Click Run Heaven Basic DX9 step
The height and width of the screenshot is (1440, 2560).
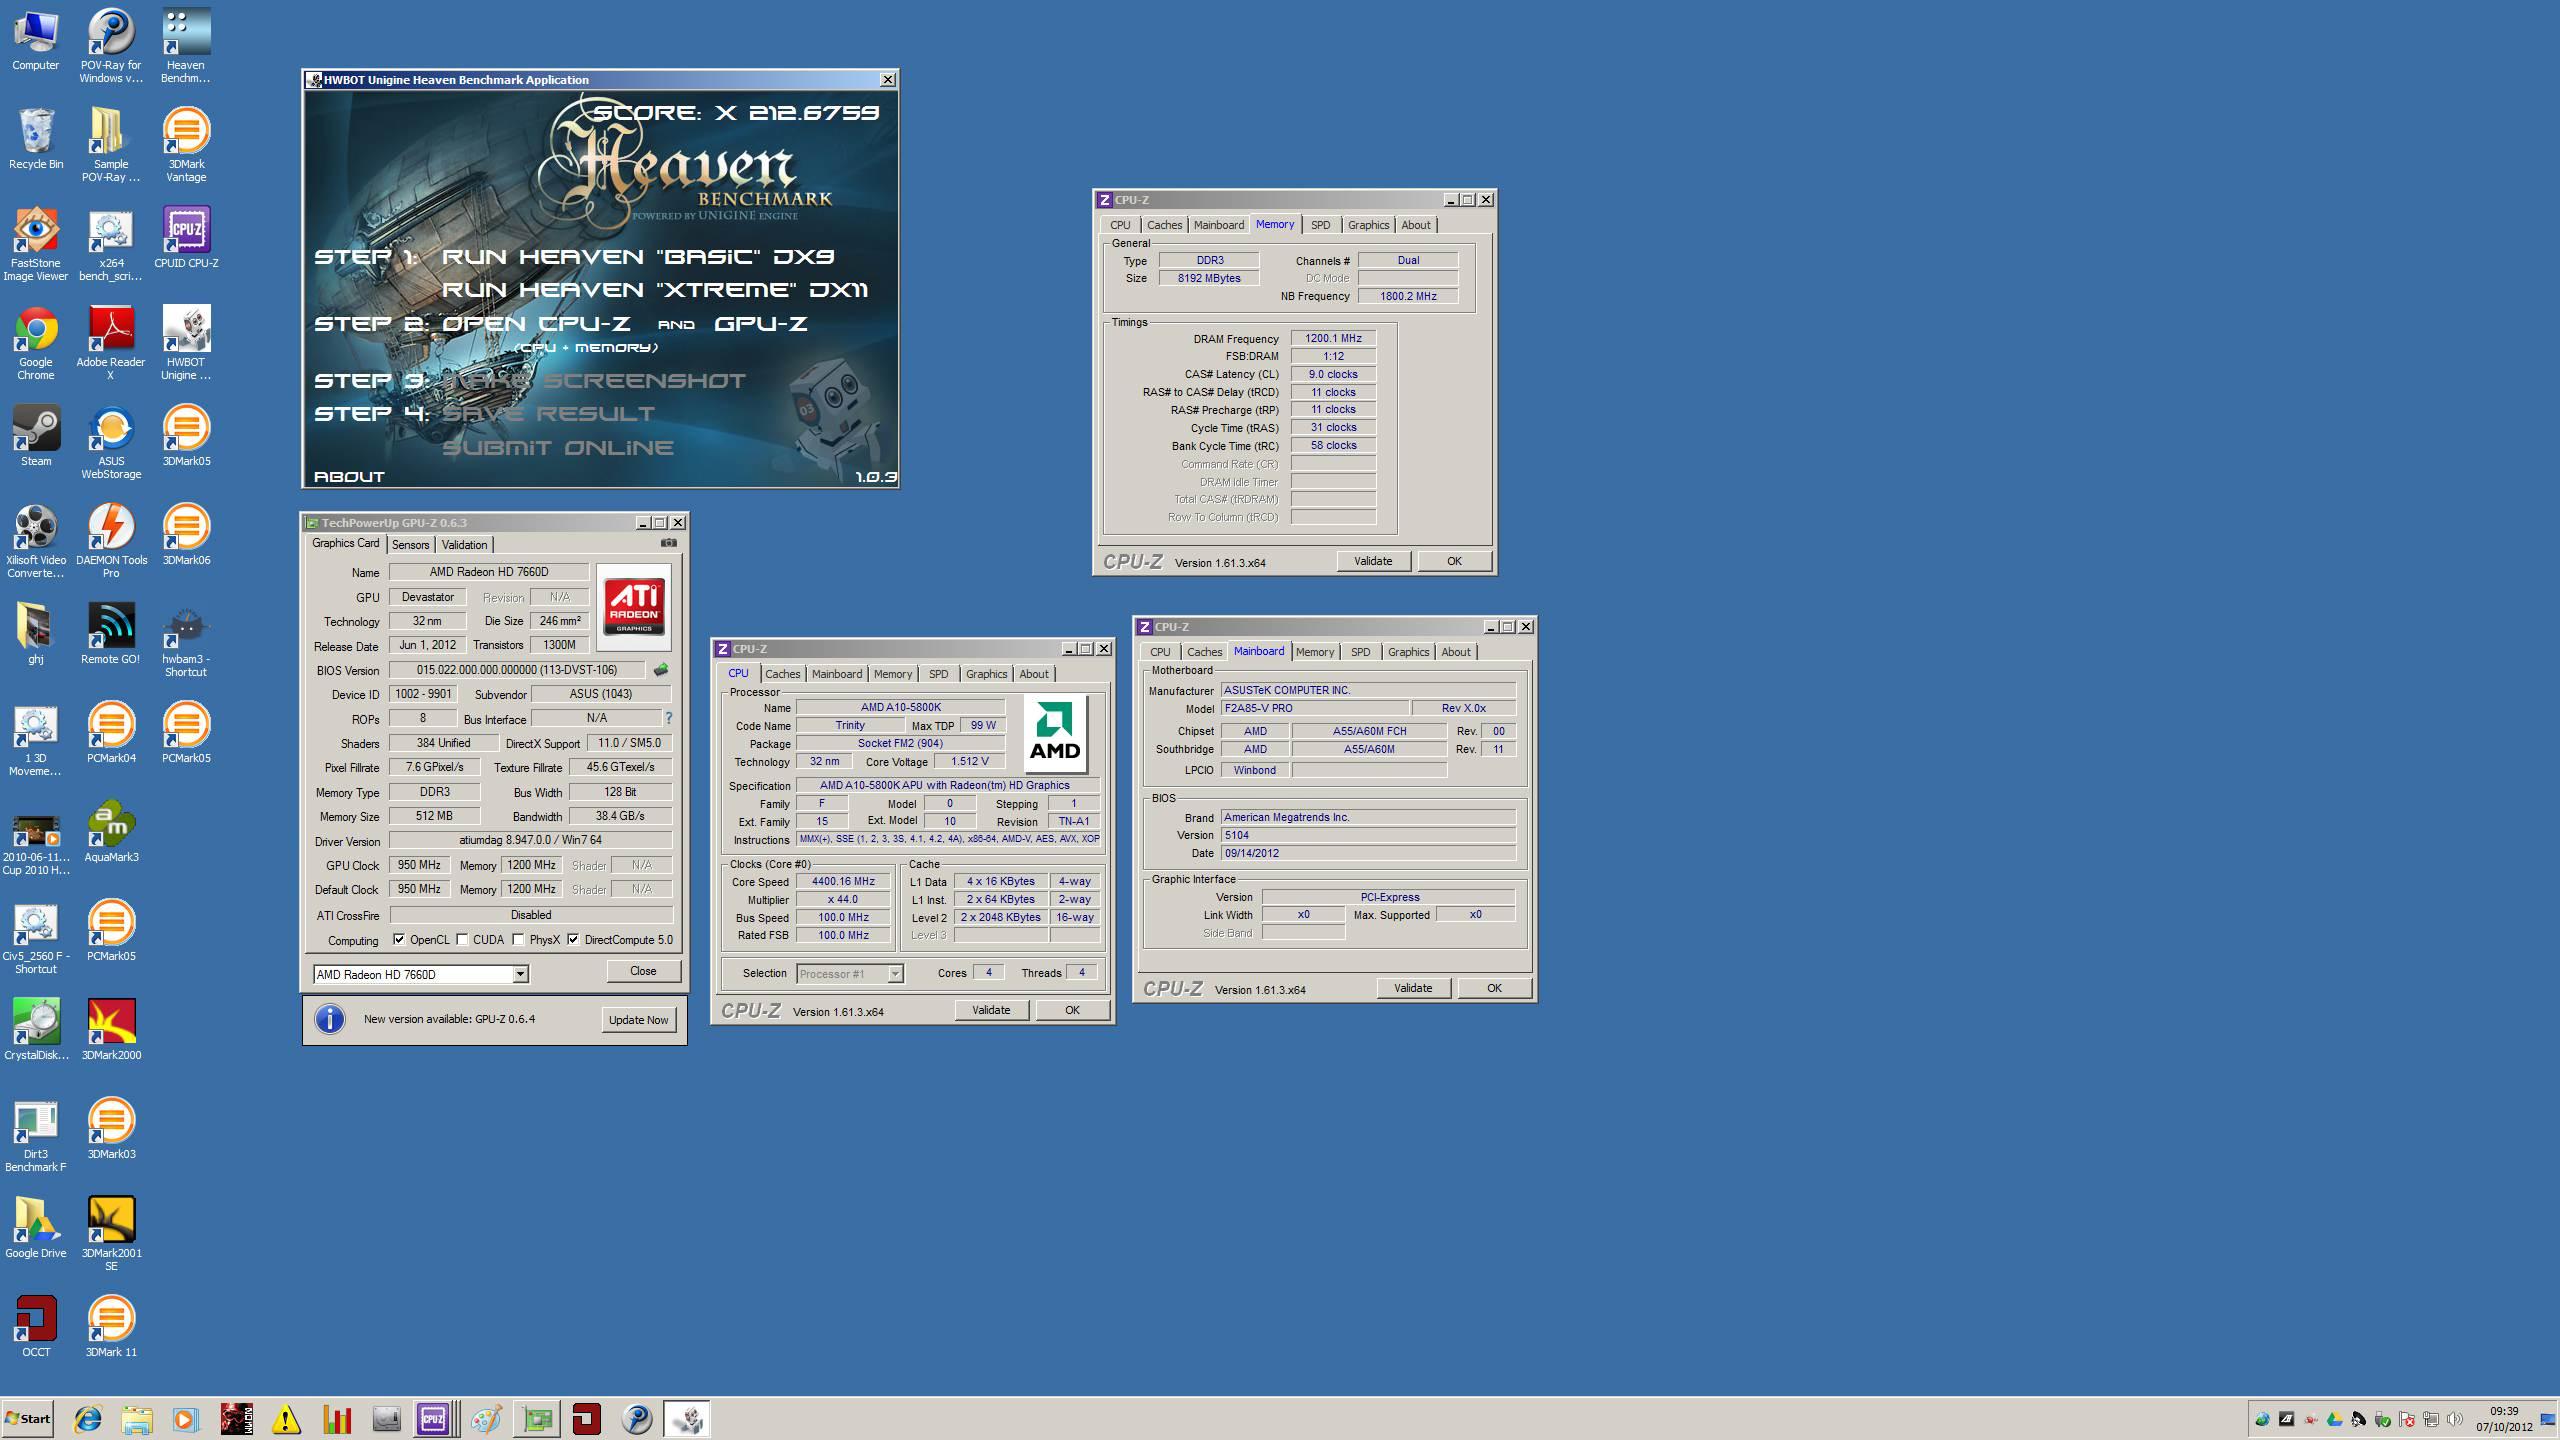pos(638,257)
